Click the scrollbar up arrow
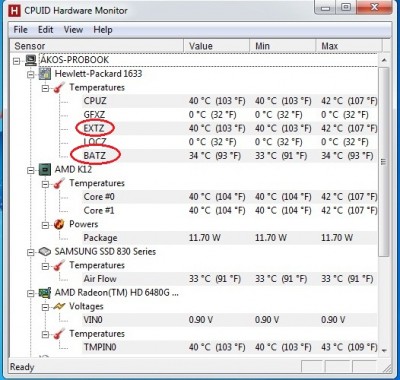 (384, 60)
